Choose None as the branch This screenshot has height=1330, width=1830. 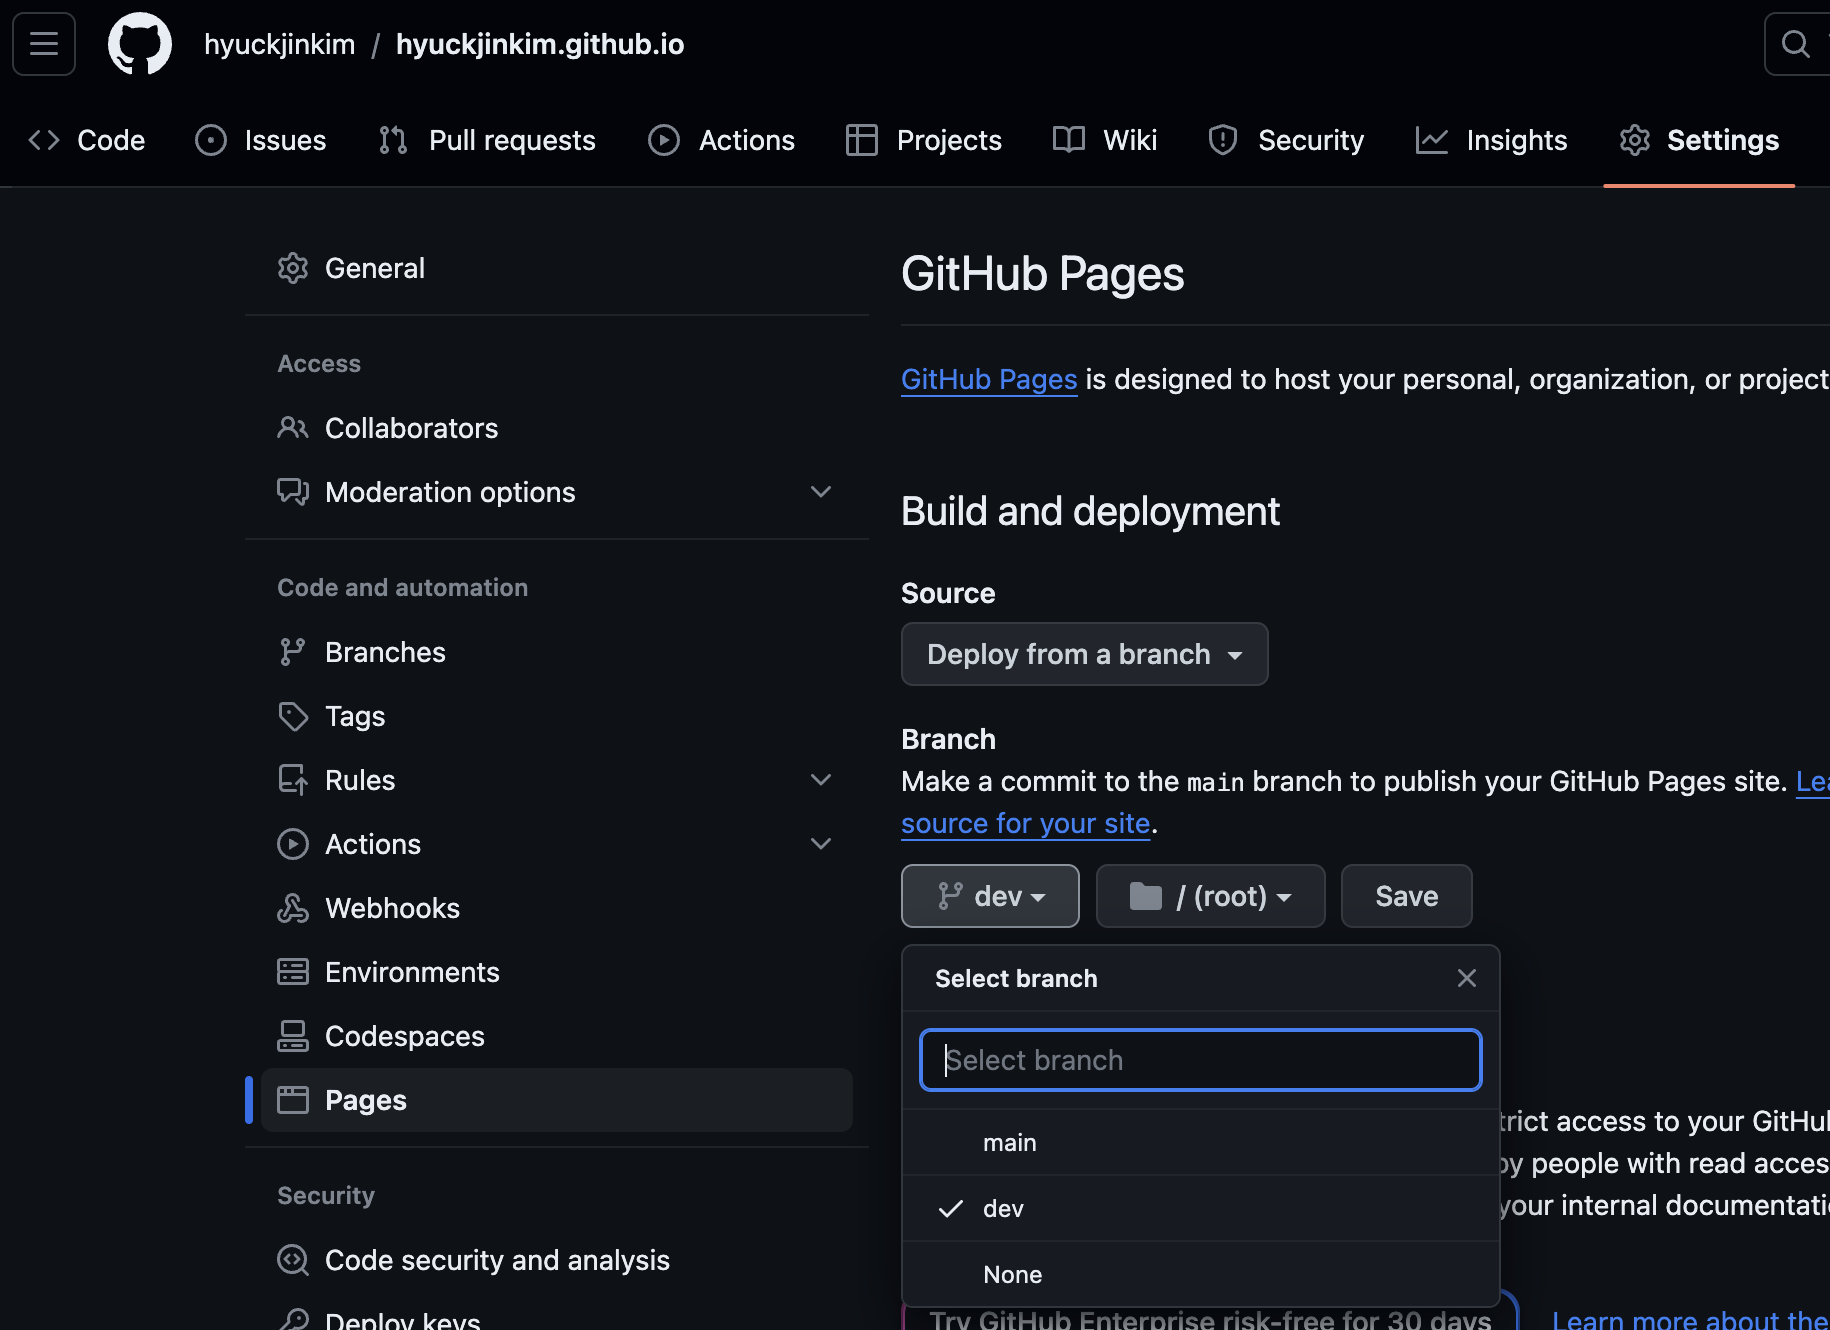point(1201,1274)
